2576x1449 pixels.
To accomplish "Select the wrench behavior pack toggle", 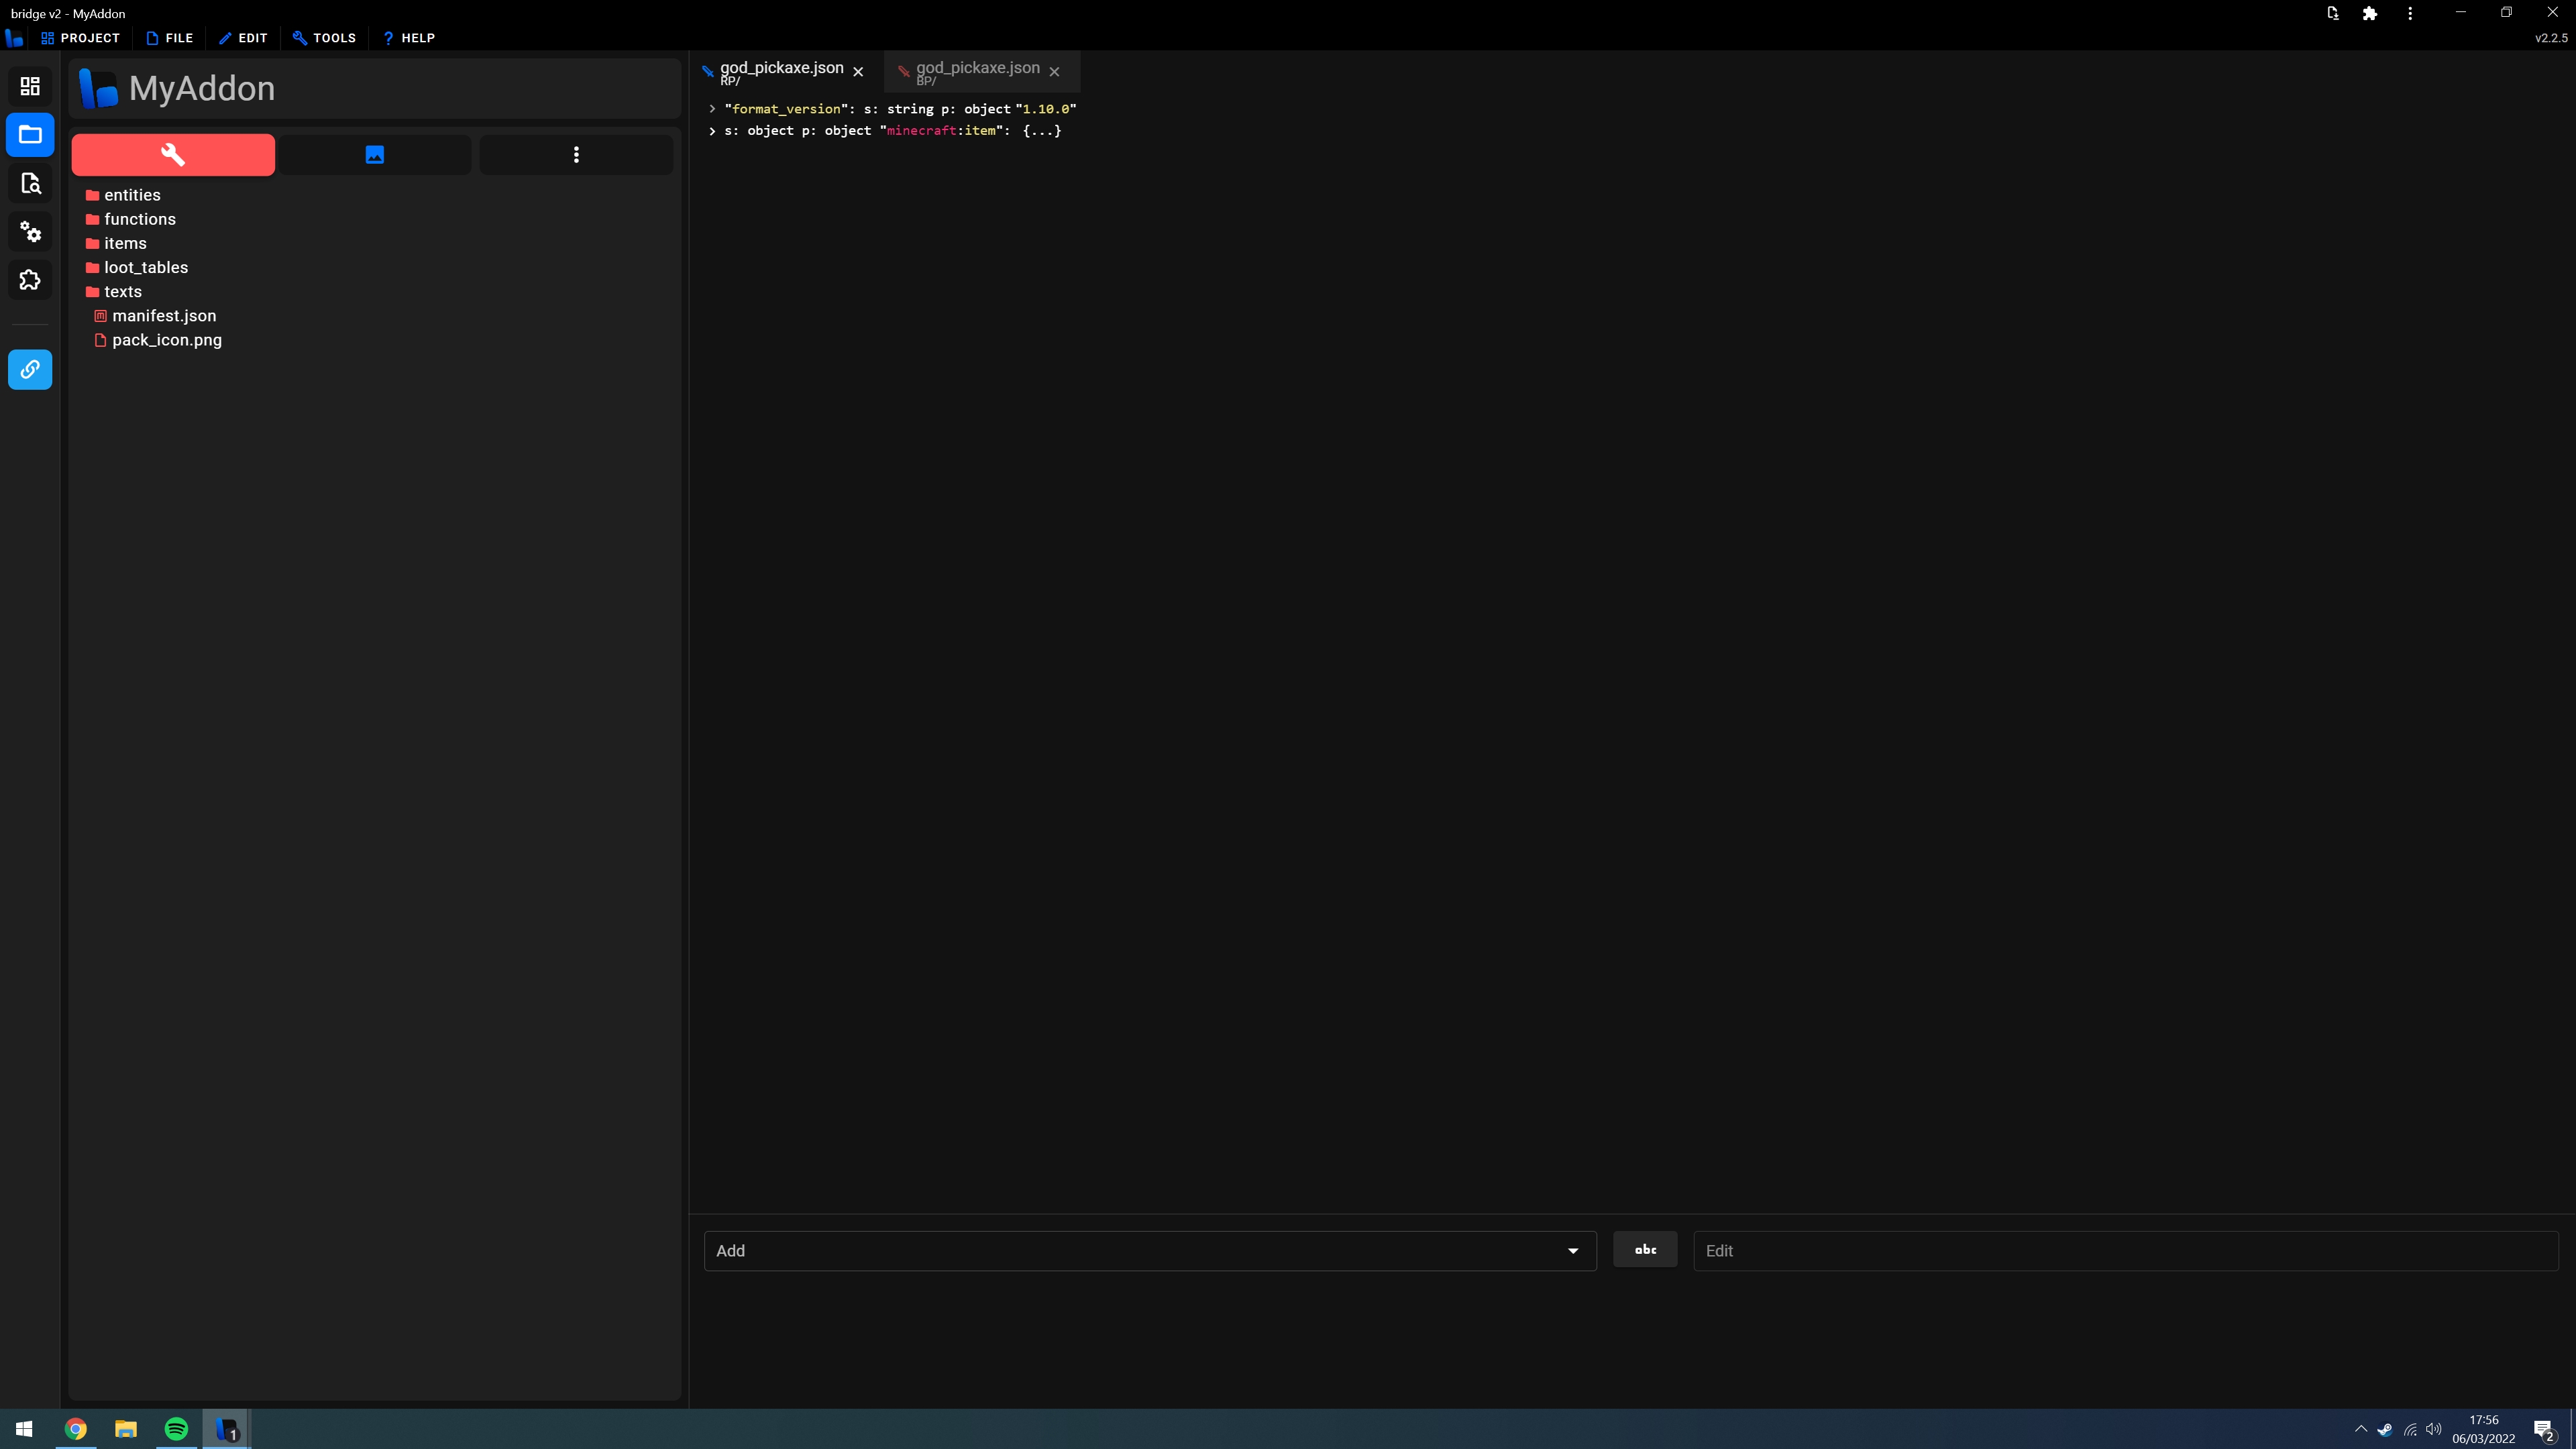I will [x=172, y=154].
